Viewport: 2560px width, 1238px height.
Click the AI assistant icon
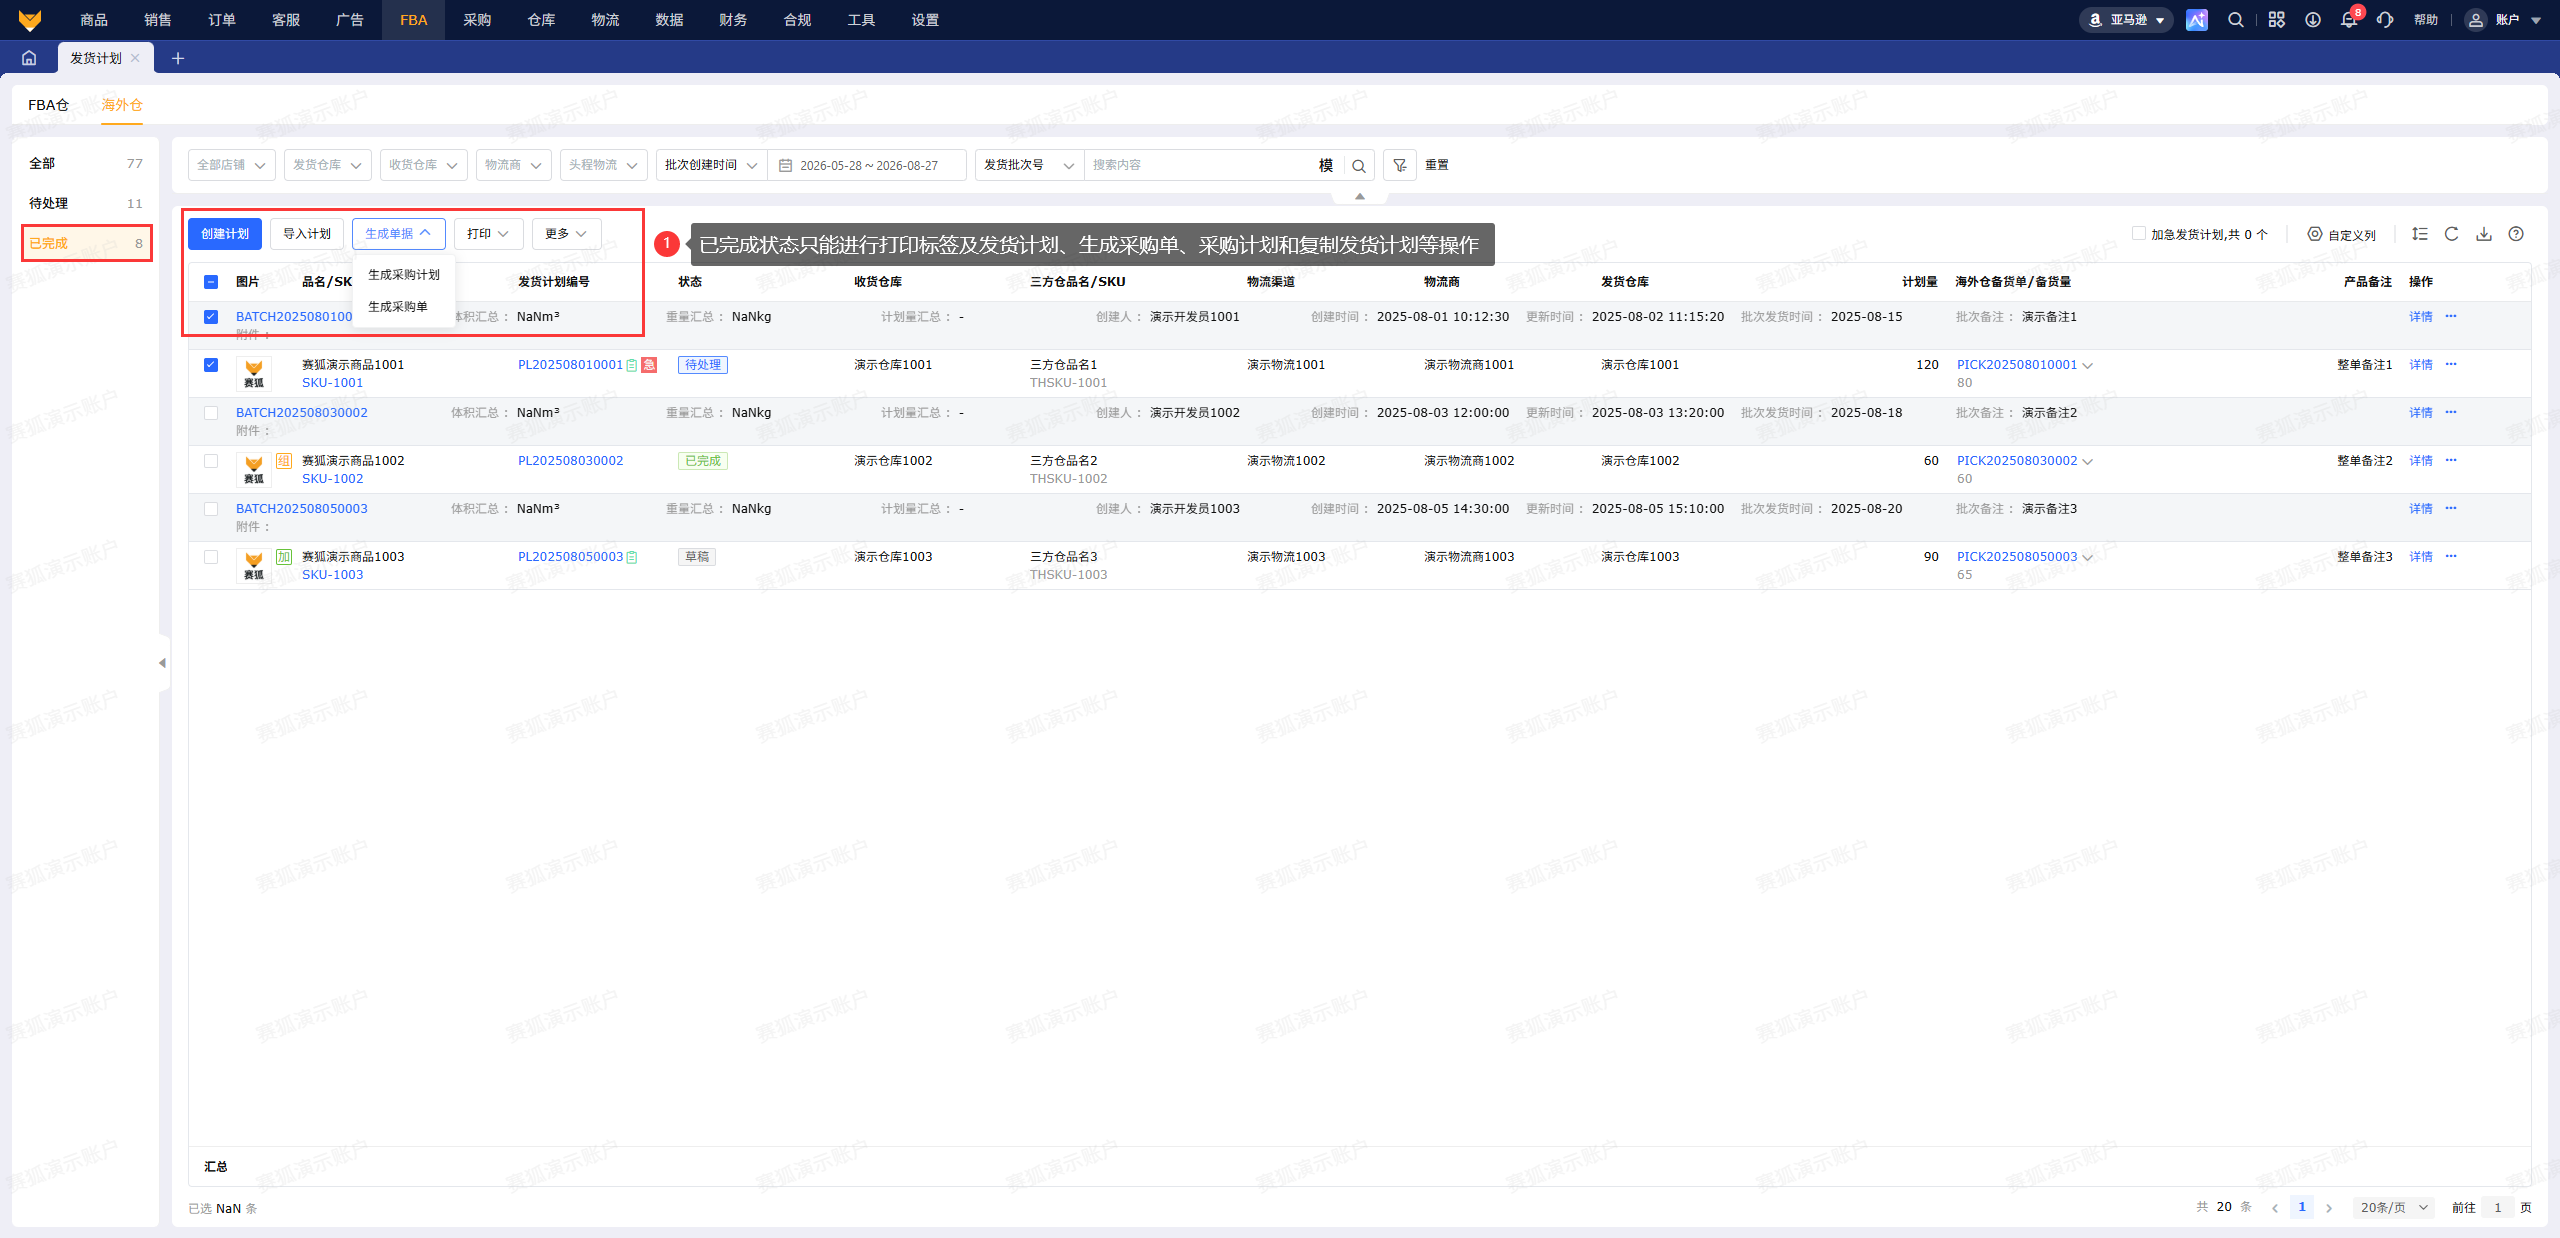pyautogui.click(x=2197, y=20)
